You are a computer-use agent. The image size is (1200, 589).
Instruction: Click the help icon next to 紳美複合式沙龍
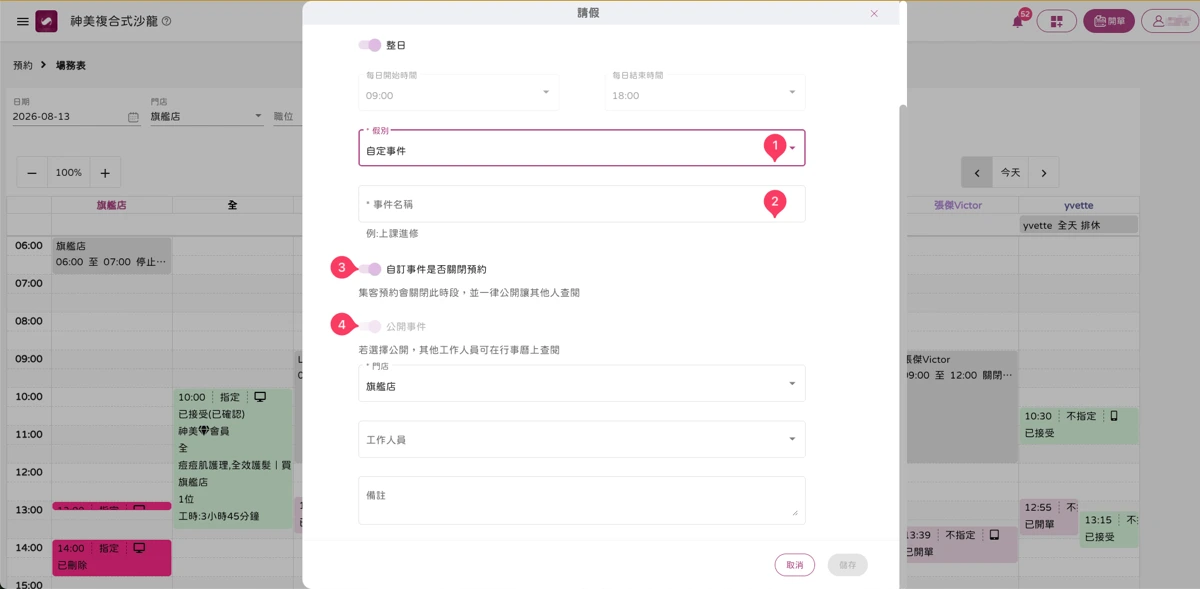tap(166, 21)
